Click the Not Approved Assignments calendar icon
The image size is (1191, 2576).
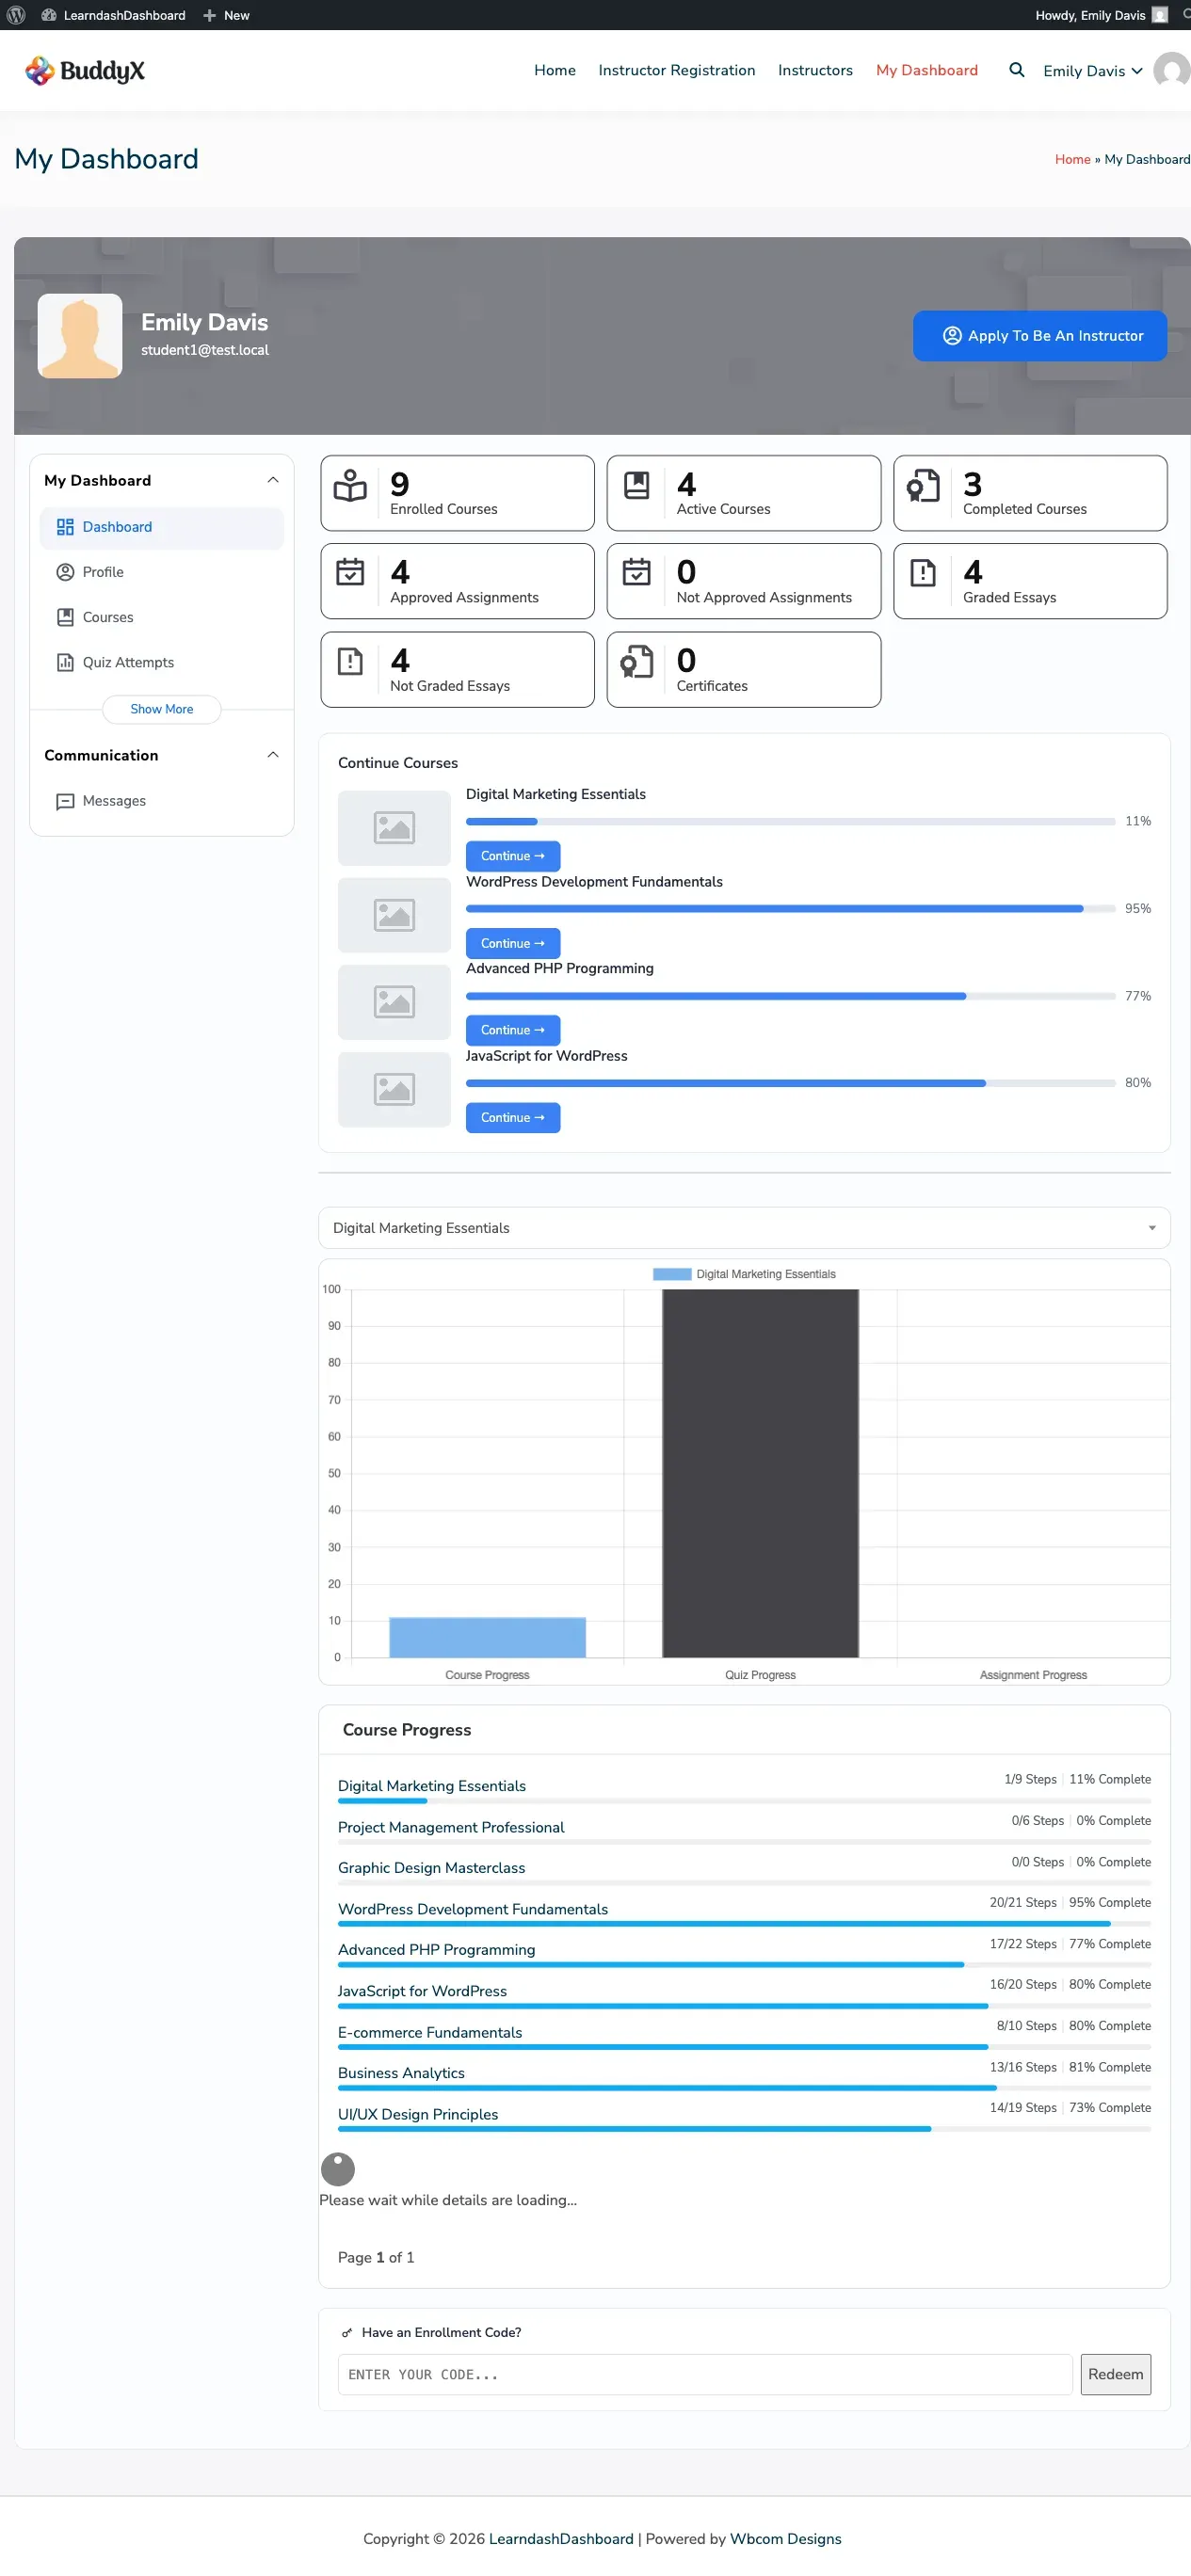[637, 573]
